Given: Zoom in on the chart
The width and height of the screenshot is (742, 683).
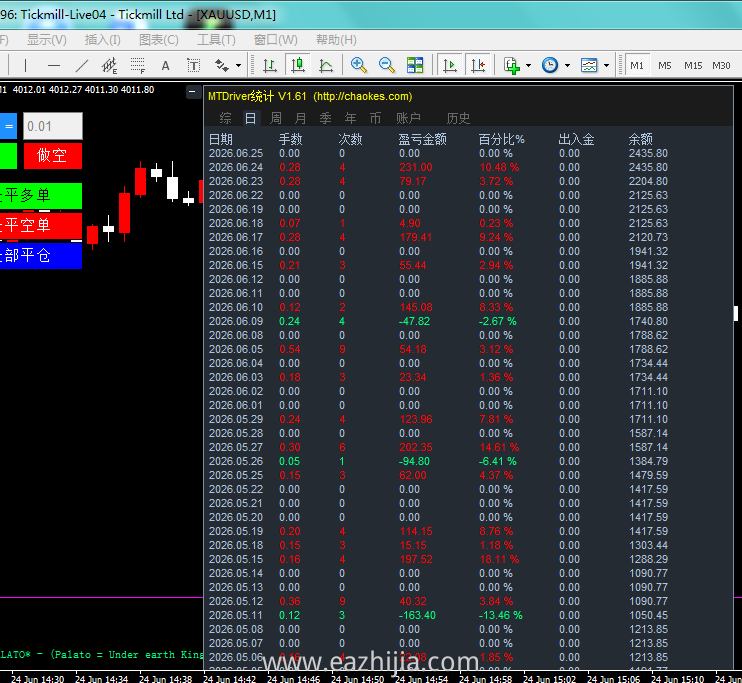Looking at the screenshot, I should (359, 65).
